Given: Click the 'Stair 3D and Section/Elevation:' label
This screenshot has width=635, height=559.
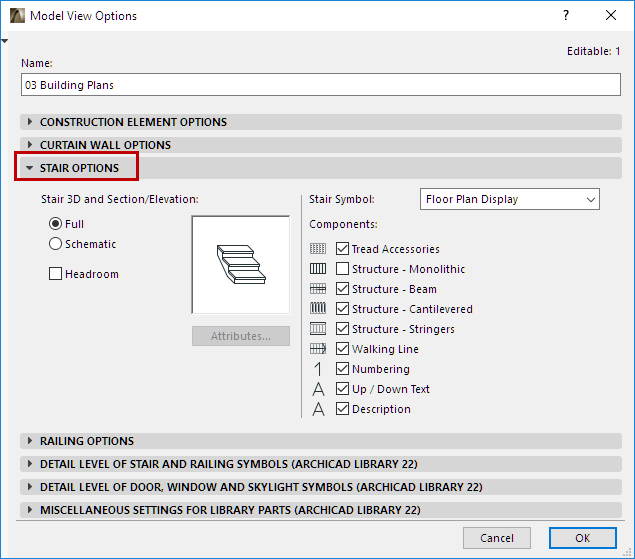Looking at the screenshot, I should point(120,199).
